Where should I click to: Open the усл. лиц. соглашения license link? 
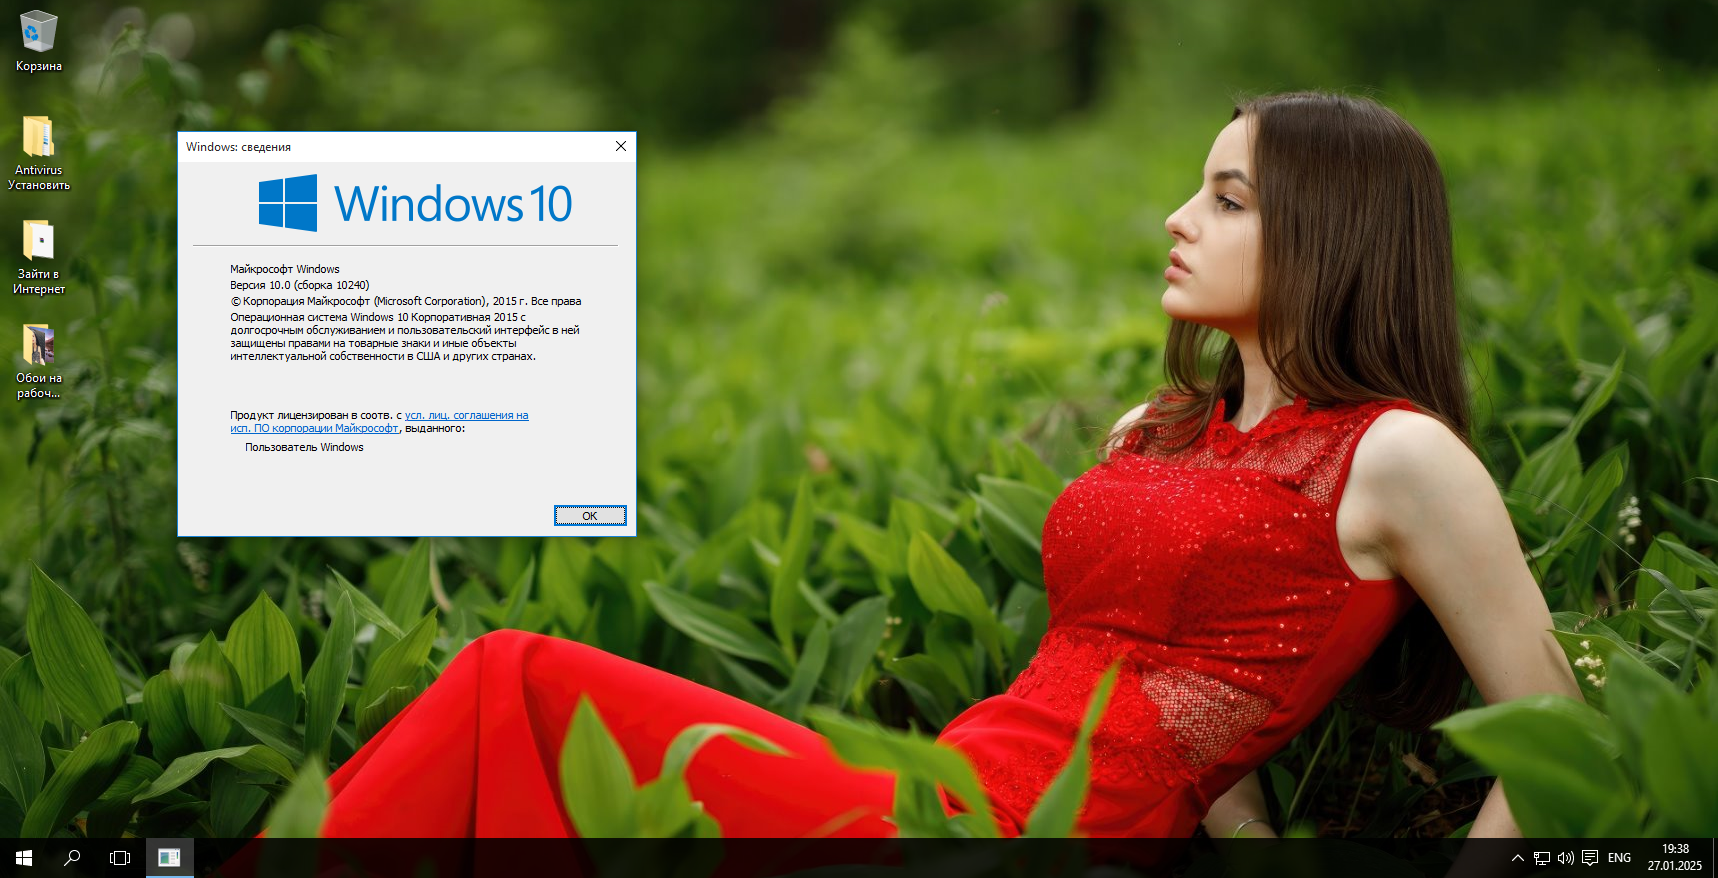point(467,415)
